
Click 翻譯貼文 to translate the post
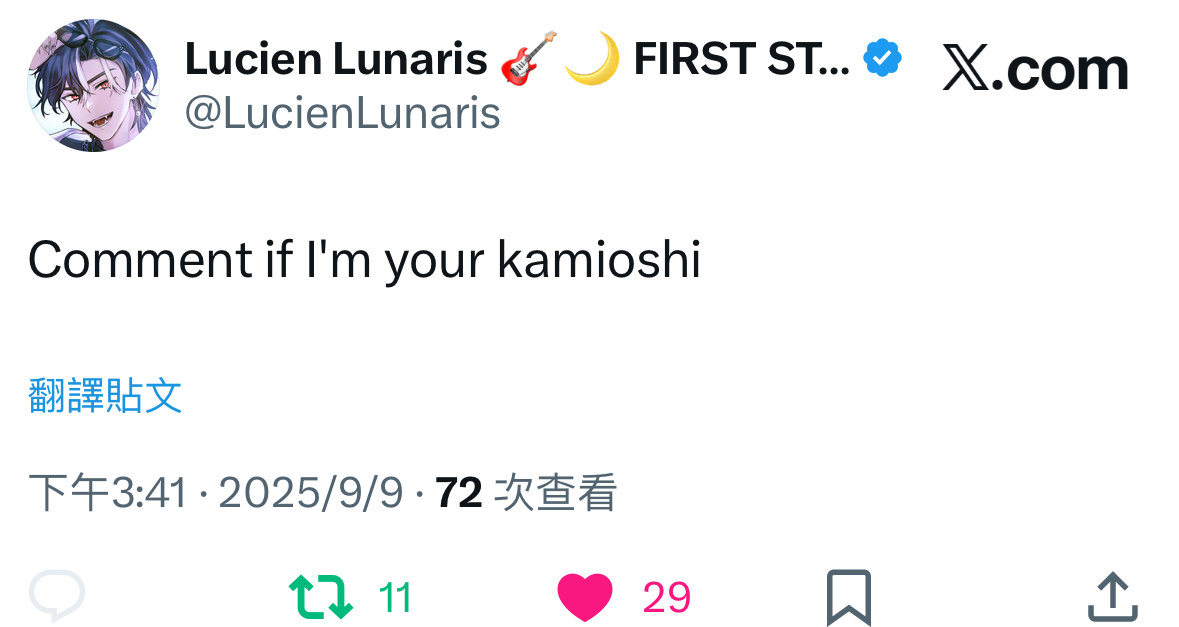pos(105,397)
